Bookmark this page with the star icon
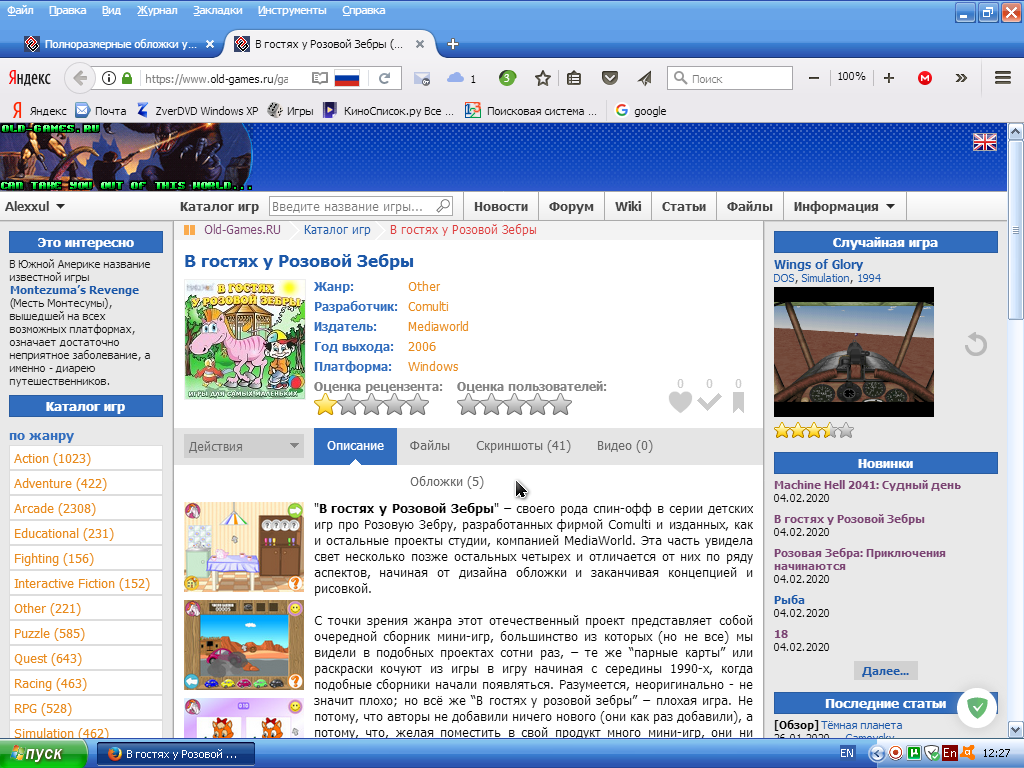This screenshot has height=768, width=1024. click(x=543, y=78)
